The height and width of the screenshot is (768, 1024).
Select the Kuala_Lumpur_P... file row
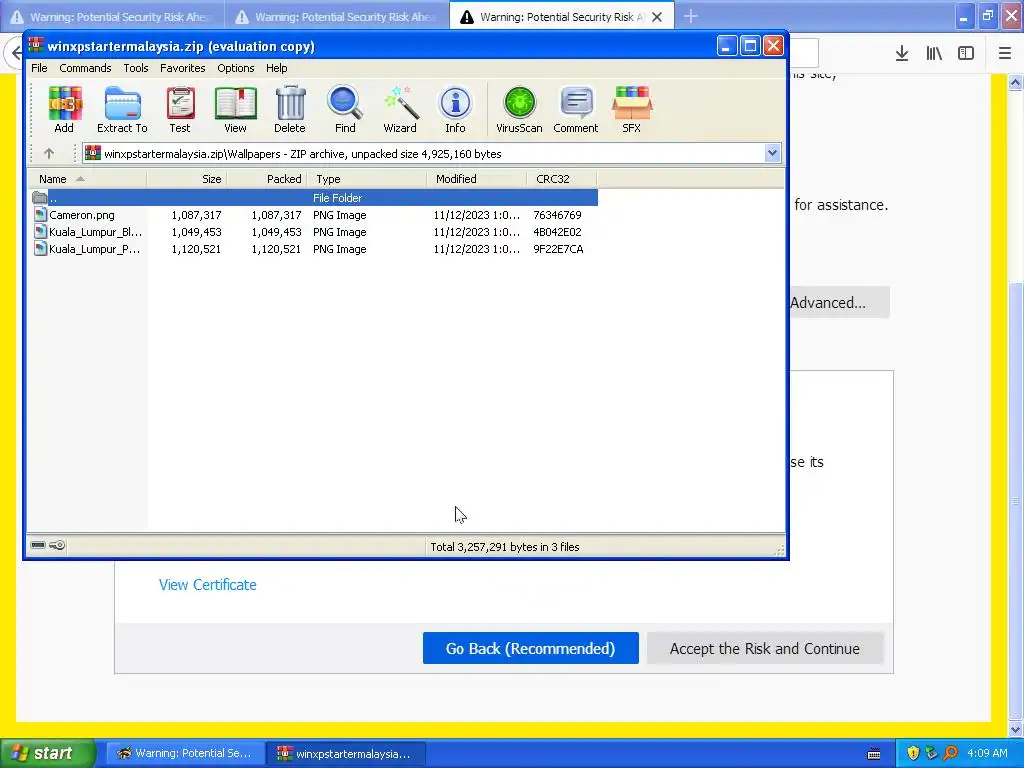coord(313,249)
